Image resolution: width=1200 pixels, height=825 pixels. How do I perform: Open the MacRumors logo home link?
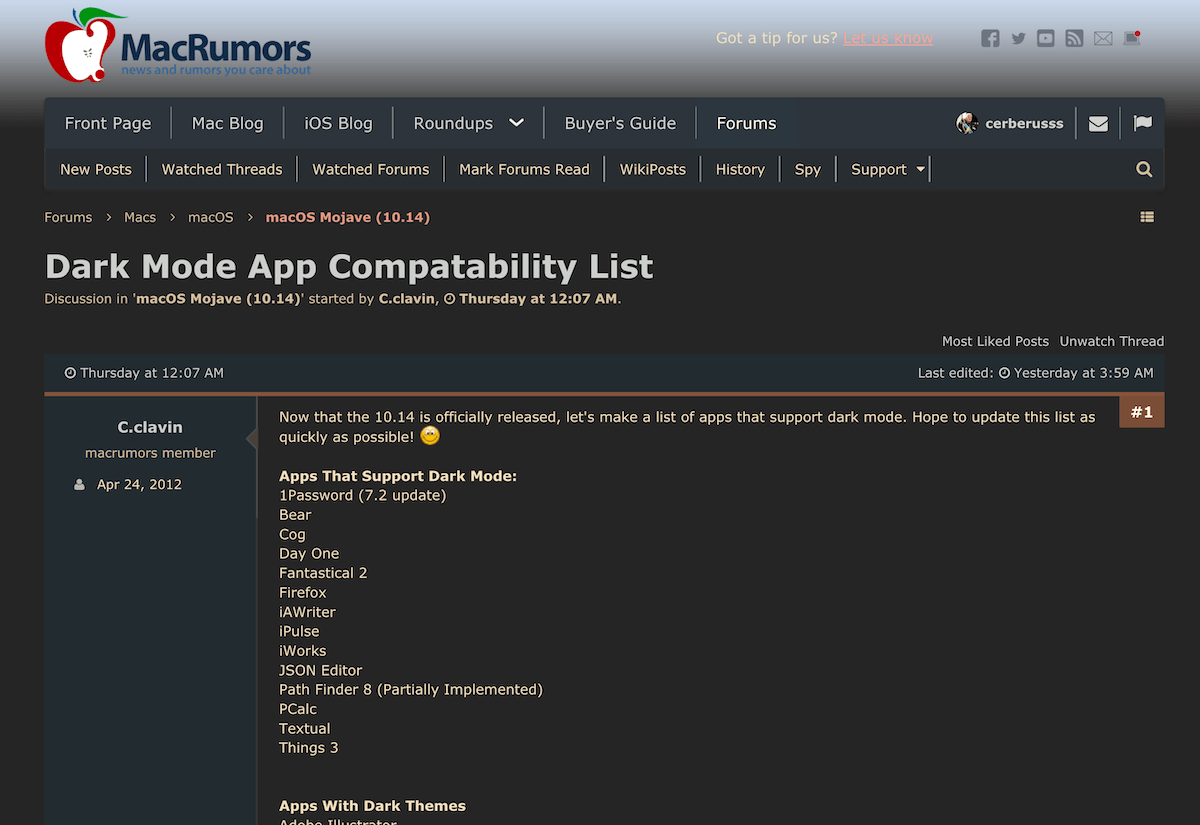tap(178, 46)
